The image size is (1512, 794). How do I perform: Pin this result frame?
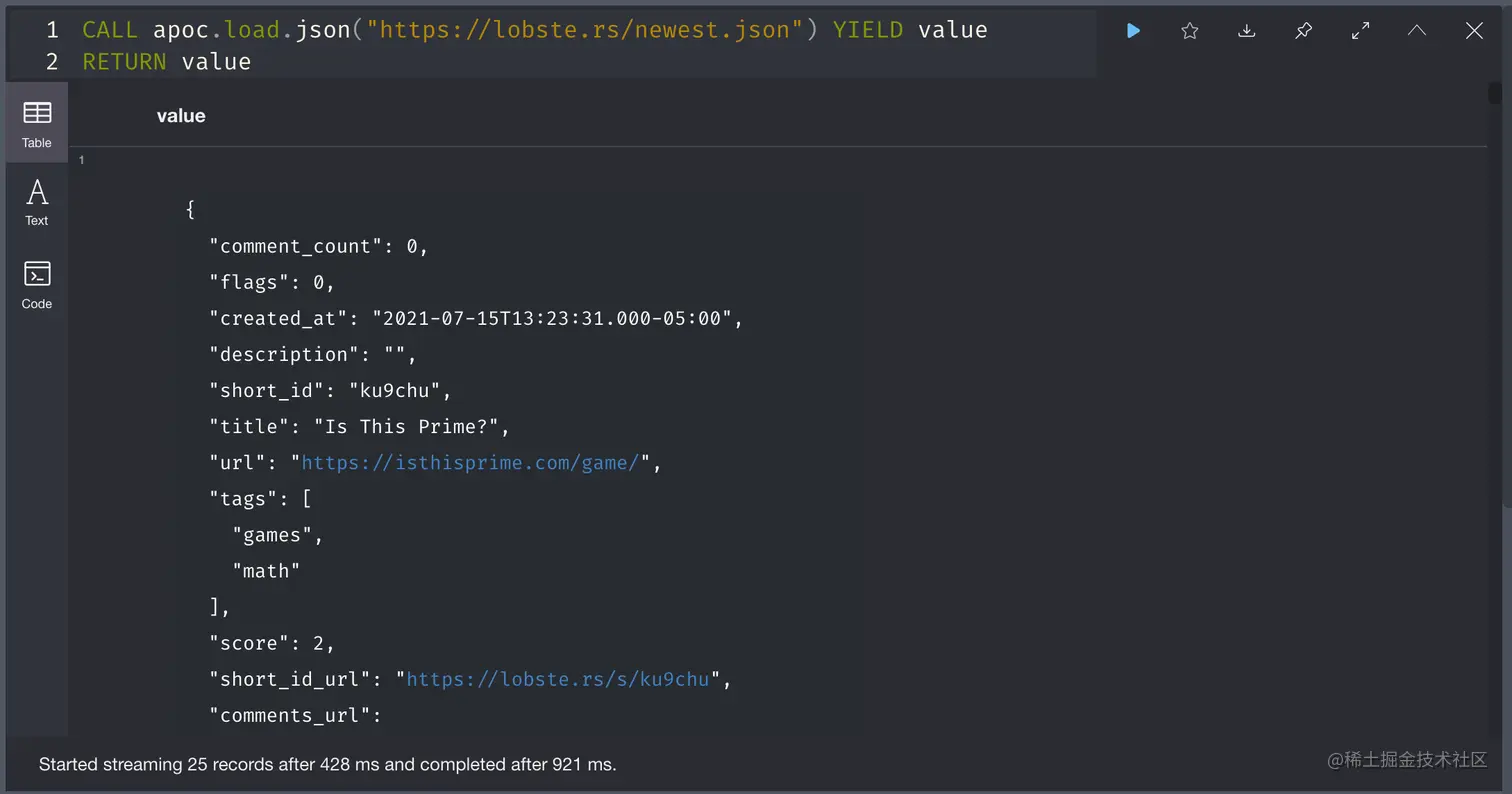tap(1304, 31)
